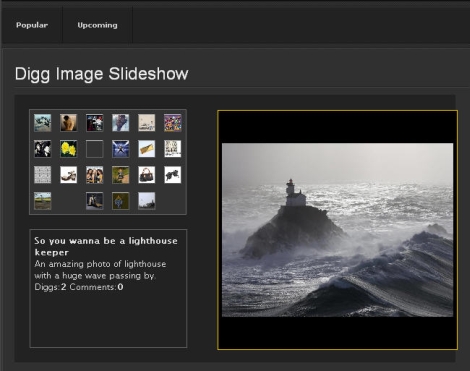This screenshot has height=371, width=470.
Task: Switch to the Upcoming tab
Action: 97,25
